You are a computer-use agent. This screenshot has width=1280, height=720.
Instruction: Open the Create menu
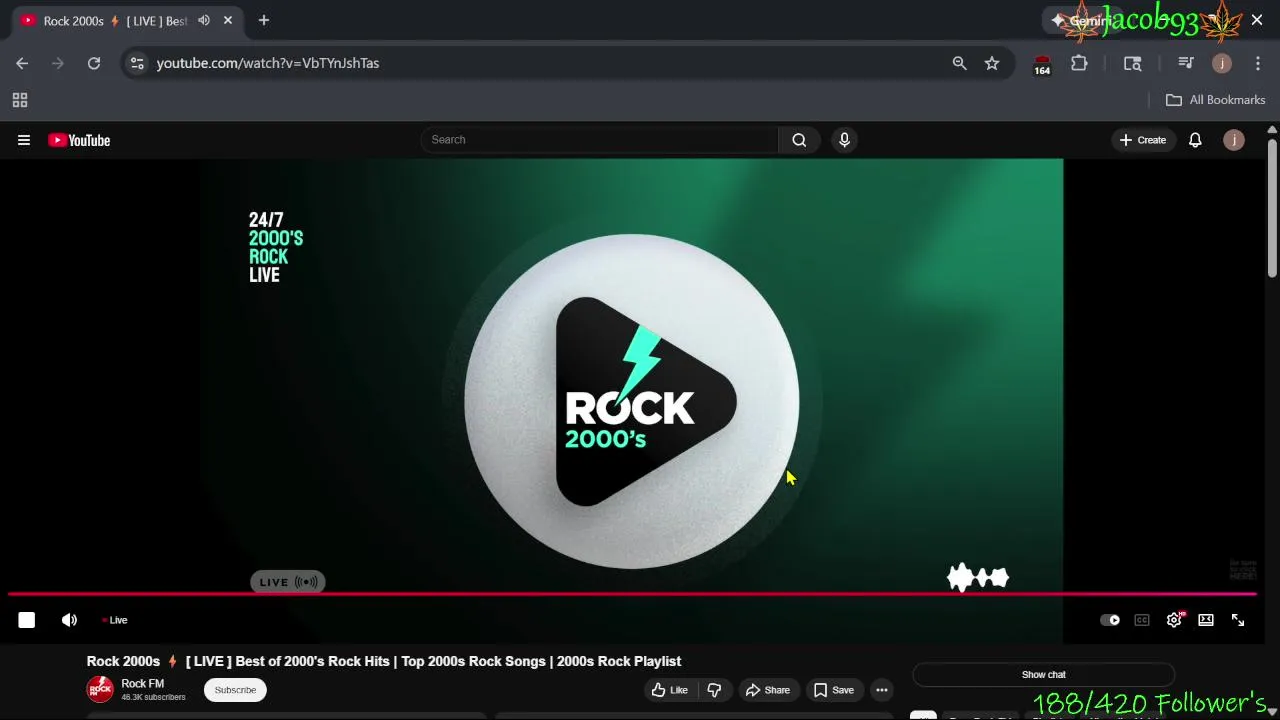coord(1143,140)
